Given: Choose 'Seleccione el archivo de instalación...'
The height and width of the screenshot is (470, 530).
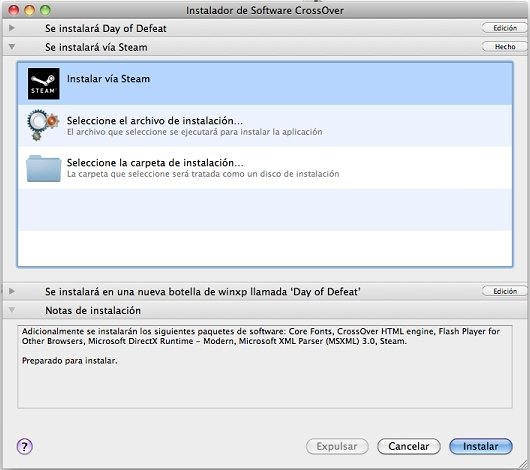Looking at the screenshot, I should click(265, 125).
